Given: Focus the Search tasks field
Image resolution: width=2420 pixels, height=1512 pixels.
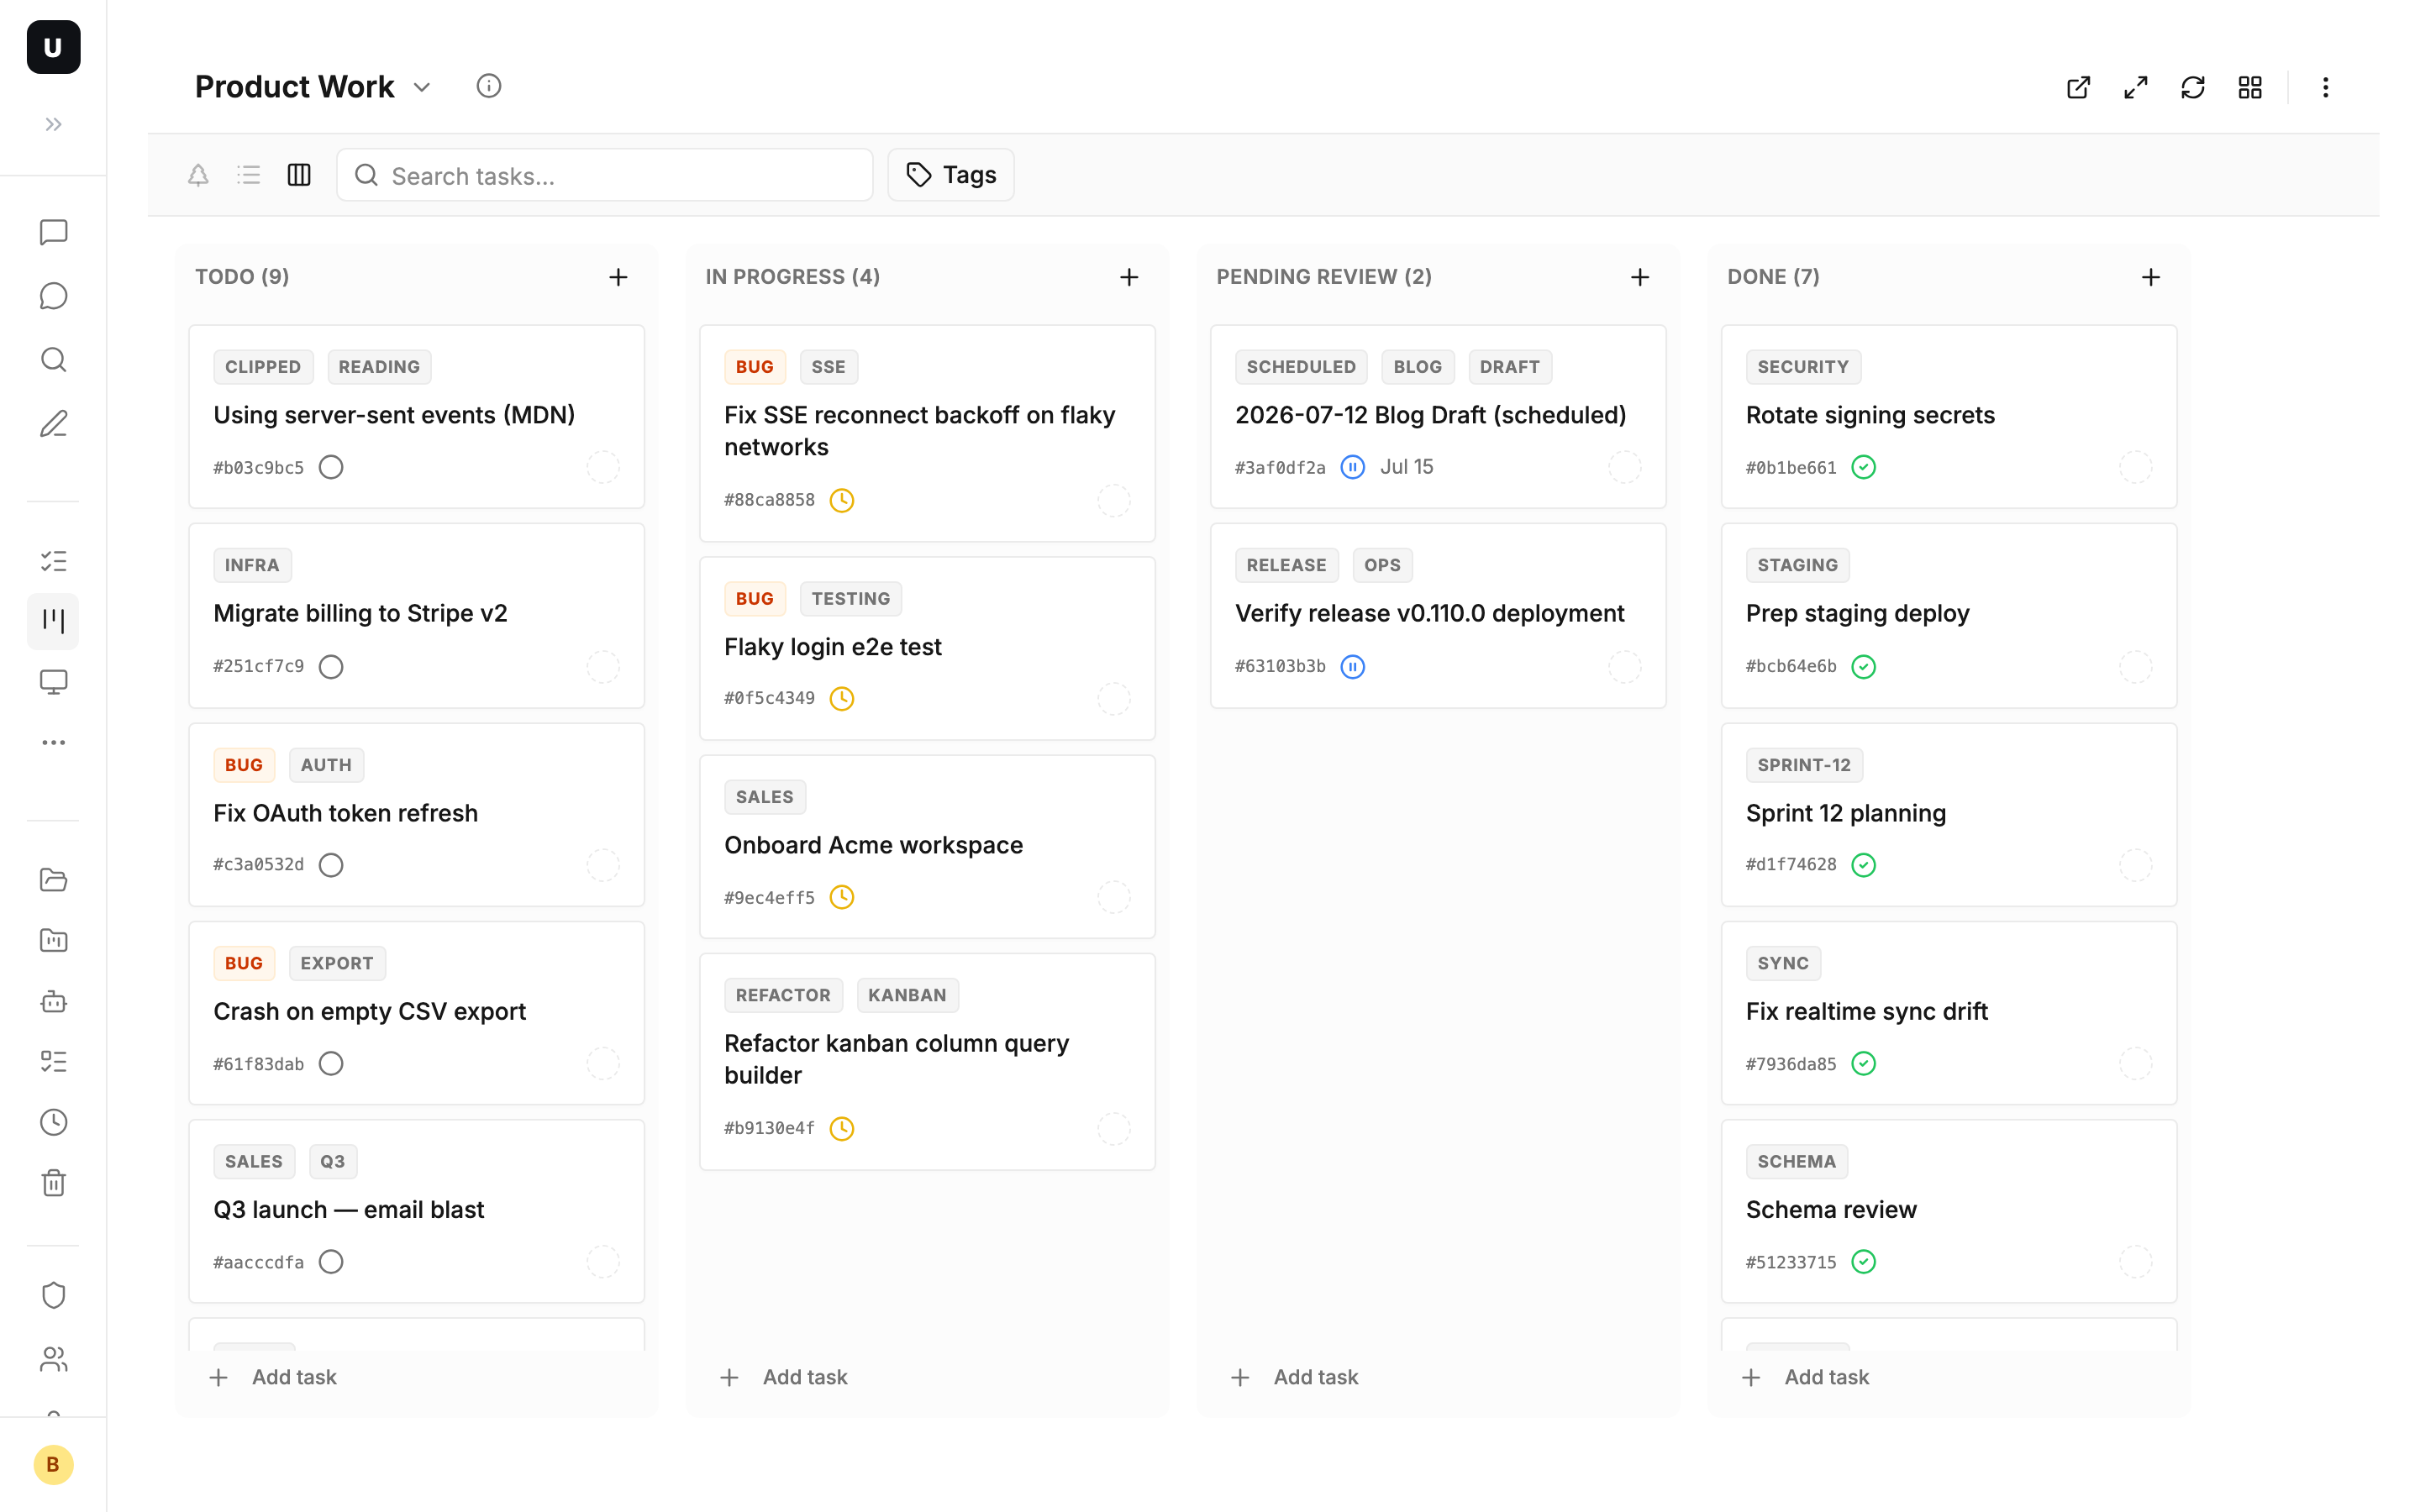Looking at the screenshot, I should [604, 175].
